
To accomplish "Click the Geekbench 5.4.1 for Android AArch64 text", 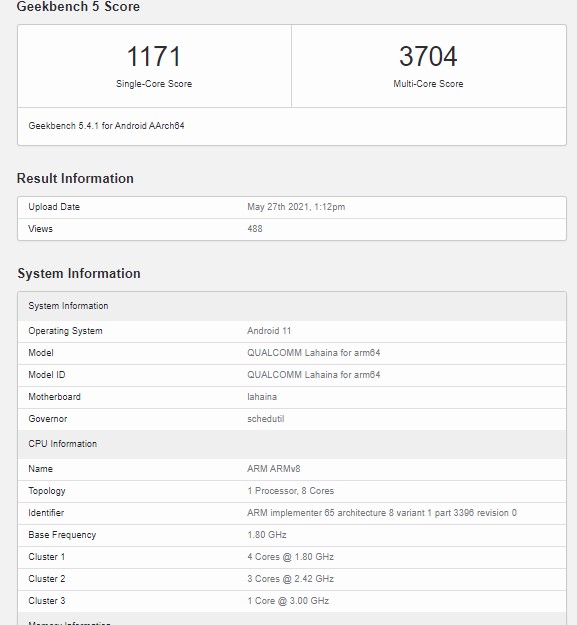I will [106, 126].
